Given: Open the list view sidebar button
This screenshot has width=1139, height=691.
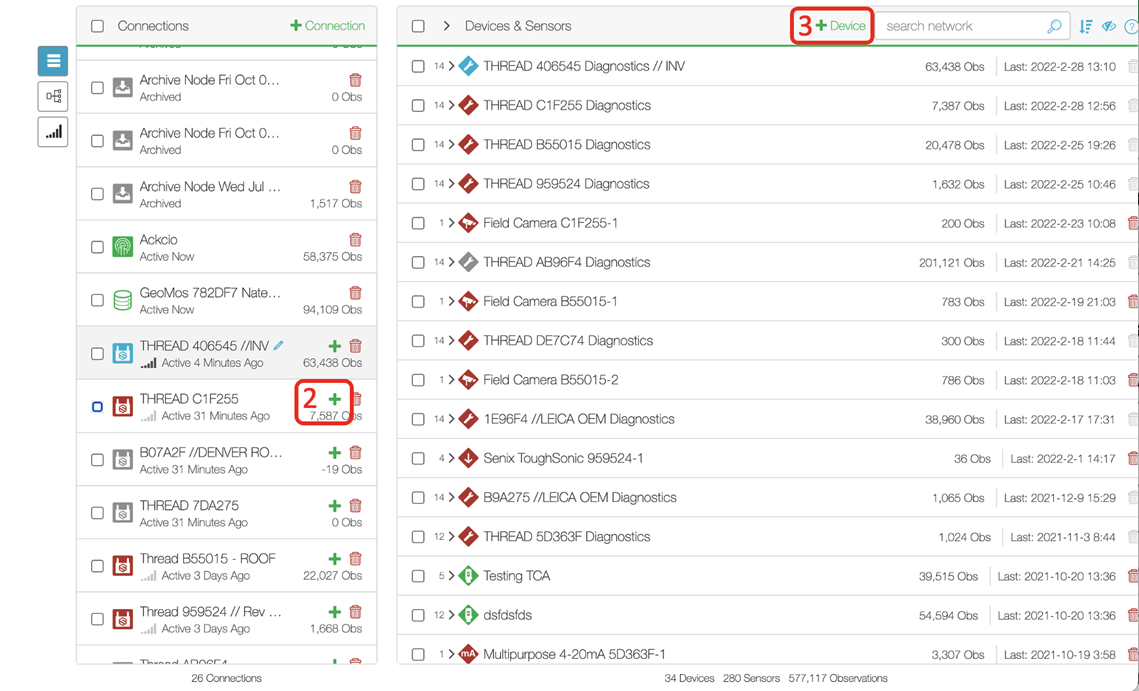Looking at the screenshot, I should click(53, 61).
